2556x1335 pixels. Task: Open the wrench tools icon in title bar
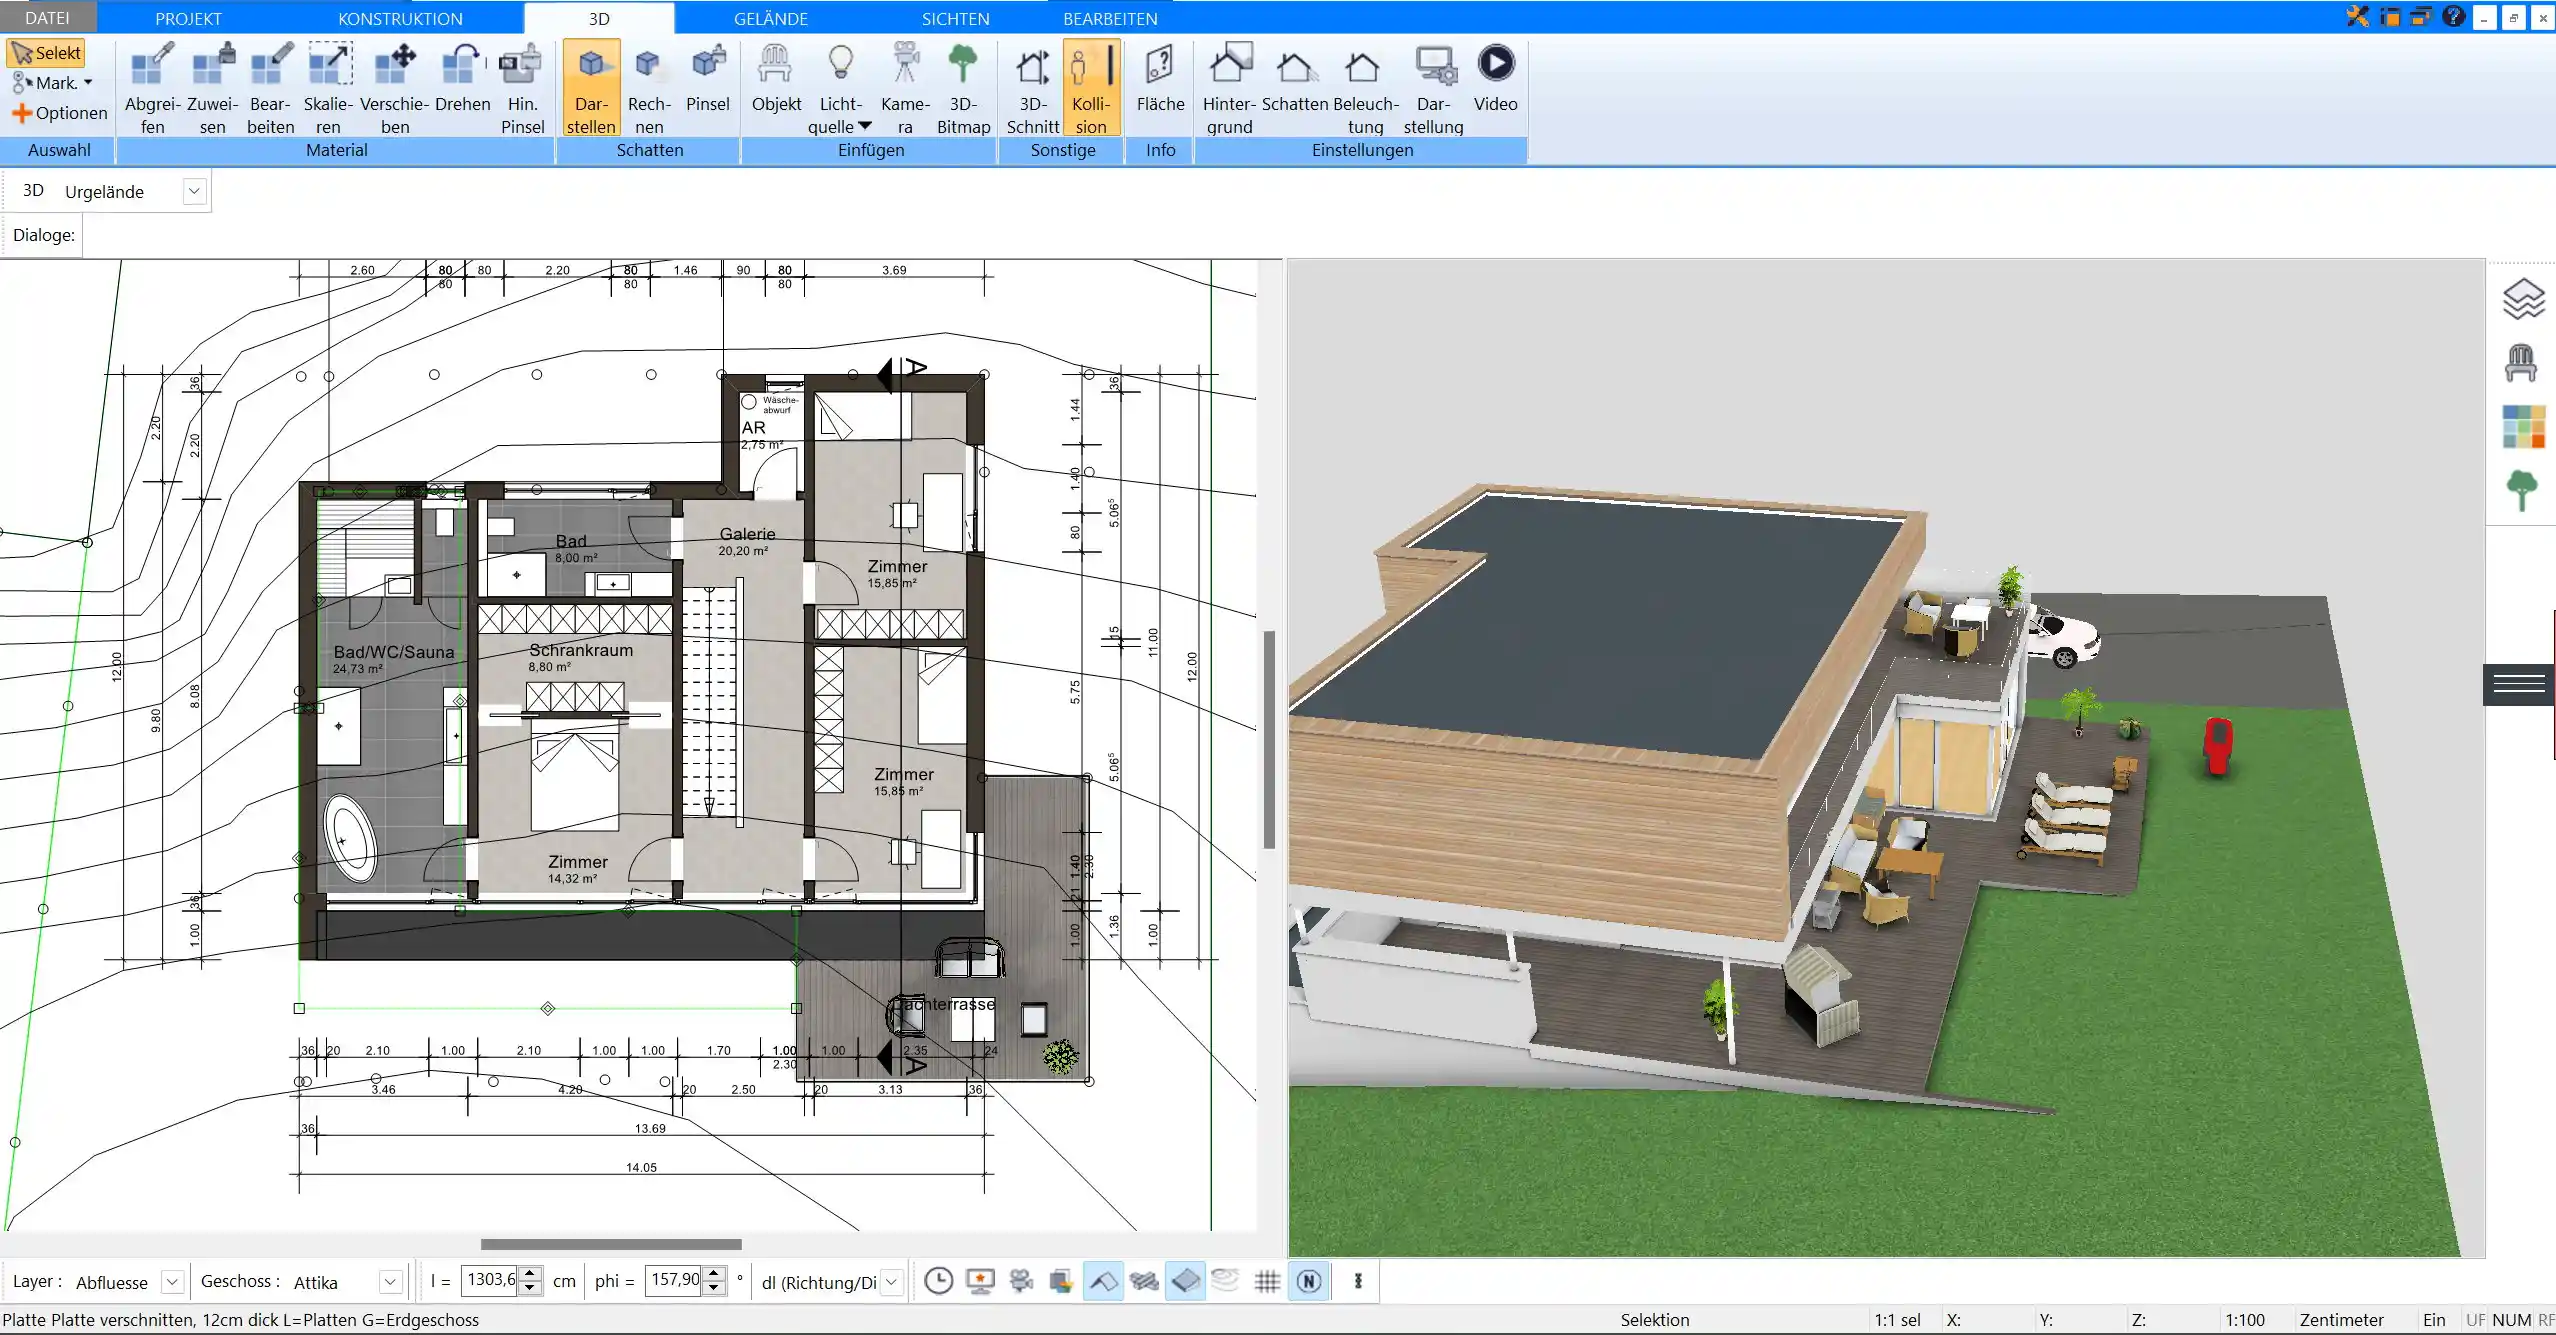point(2357,16)
